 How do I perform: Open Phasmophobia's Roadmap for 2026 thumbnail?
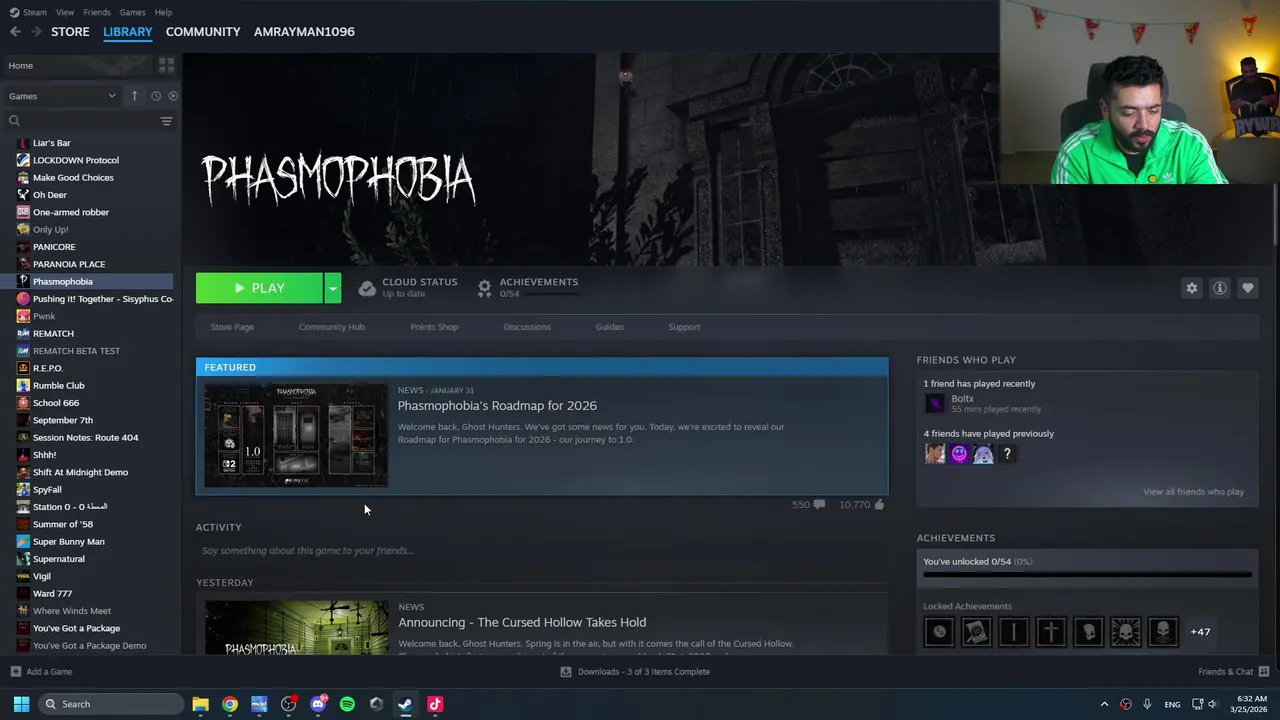(296, 435)
